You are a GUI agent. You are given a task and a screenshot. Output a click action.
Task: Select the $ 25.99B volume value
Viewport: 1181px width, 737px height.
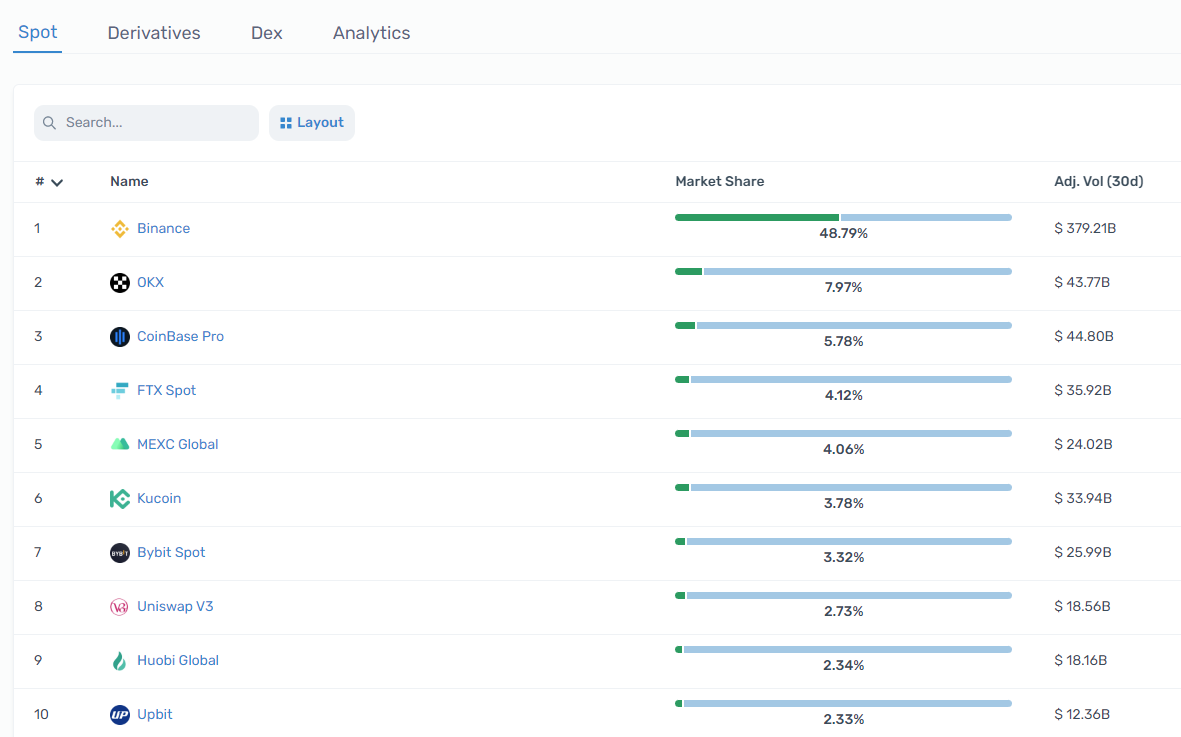coord(1082,552)
